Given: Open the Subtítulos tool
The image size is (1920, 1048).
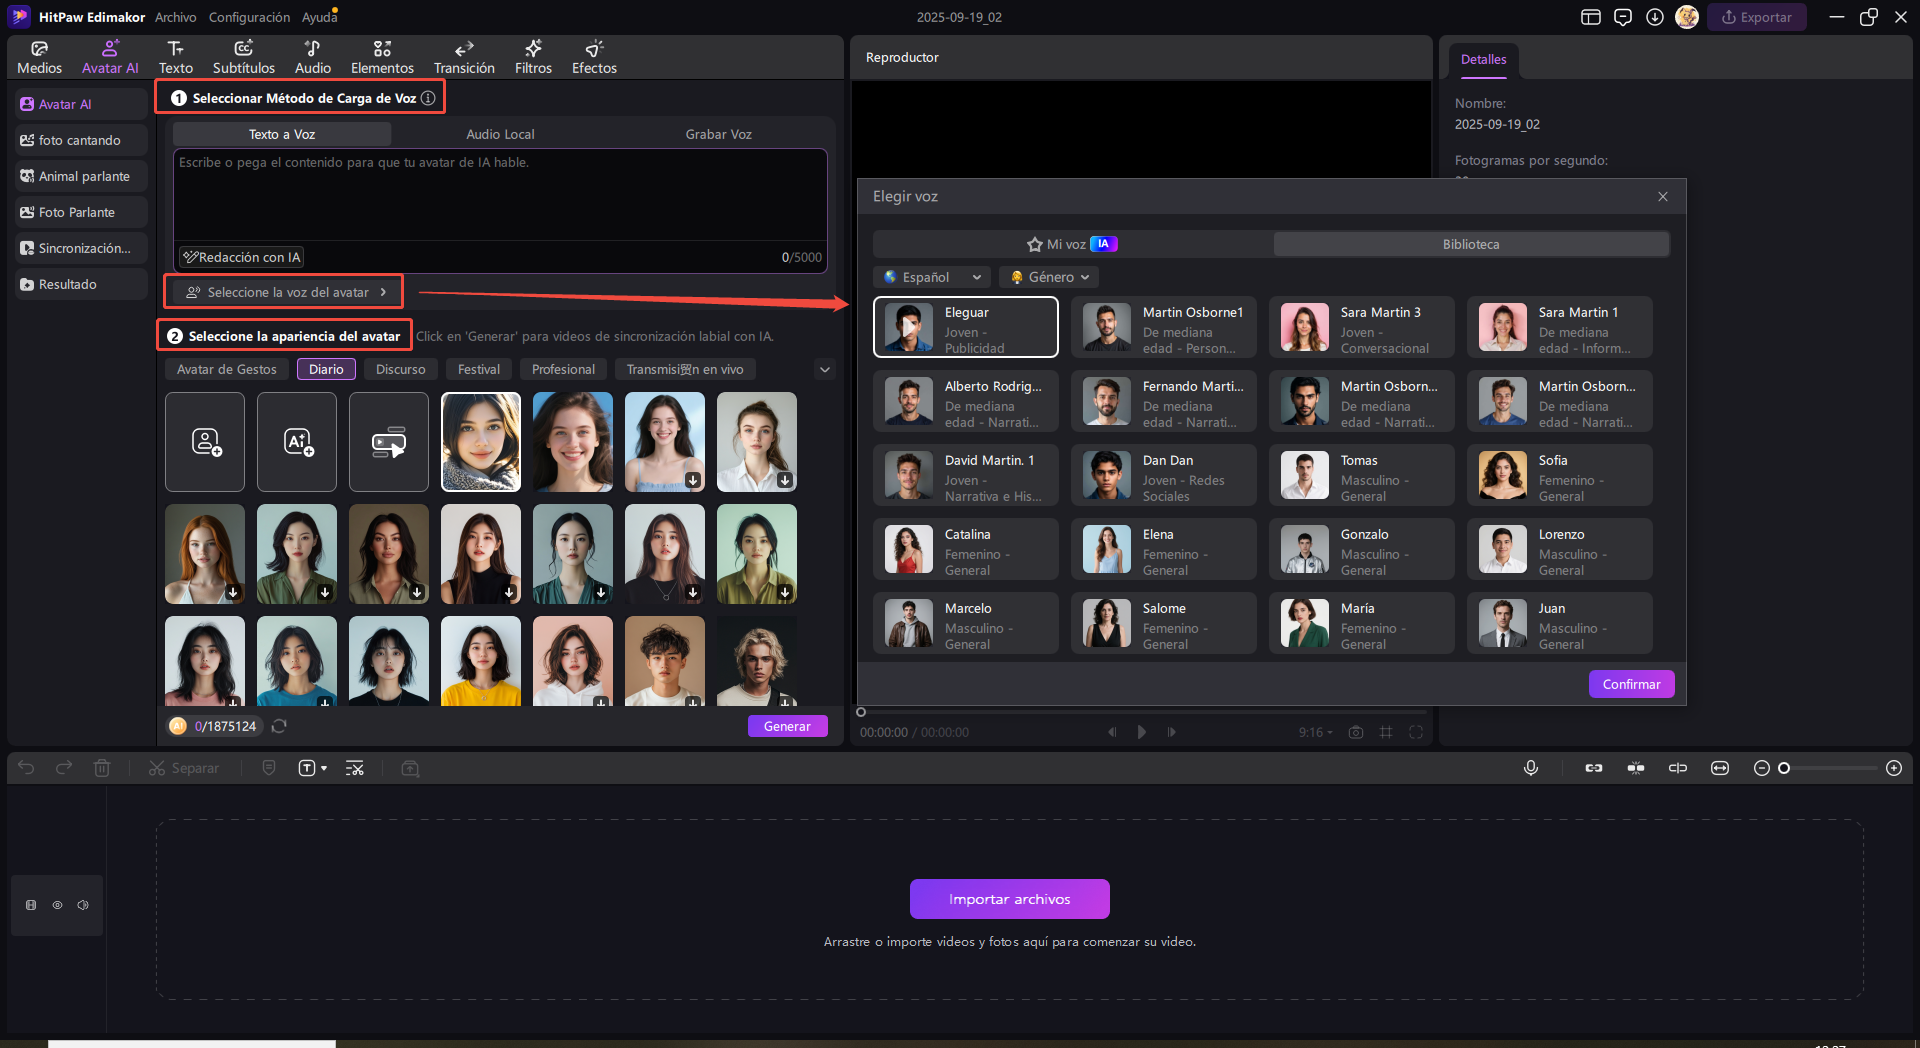Looking at the screenshot, I should (x=243, y=57).
